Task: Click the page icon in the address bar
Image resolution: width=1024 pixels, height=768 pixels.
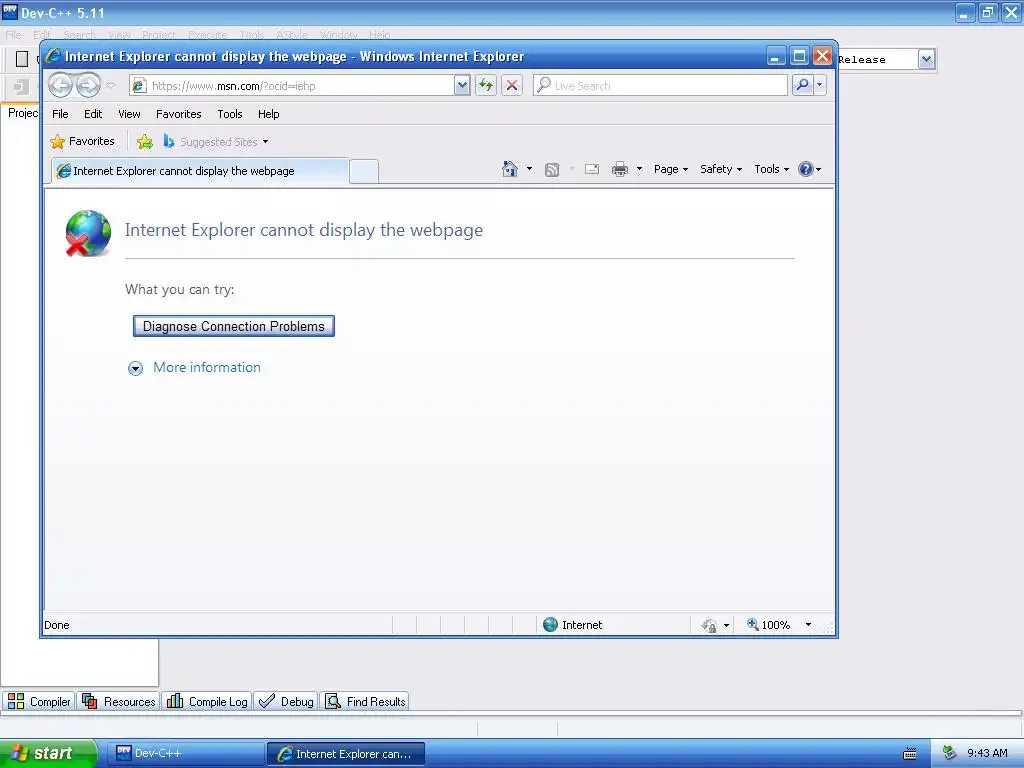Action: 138,86
